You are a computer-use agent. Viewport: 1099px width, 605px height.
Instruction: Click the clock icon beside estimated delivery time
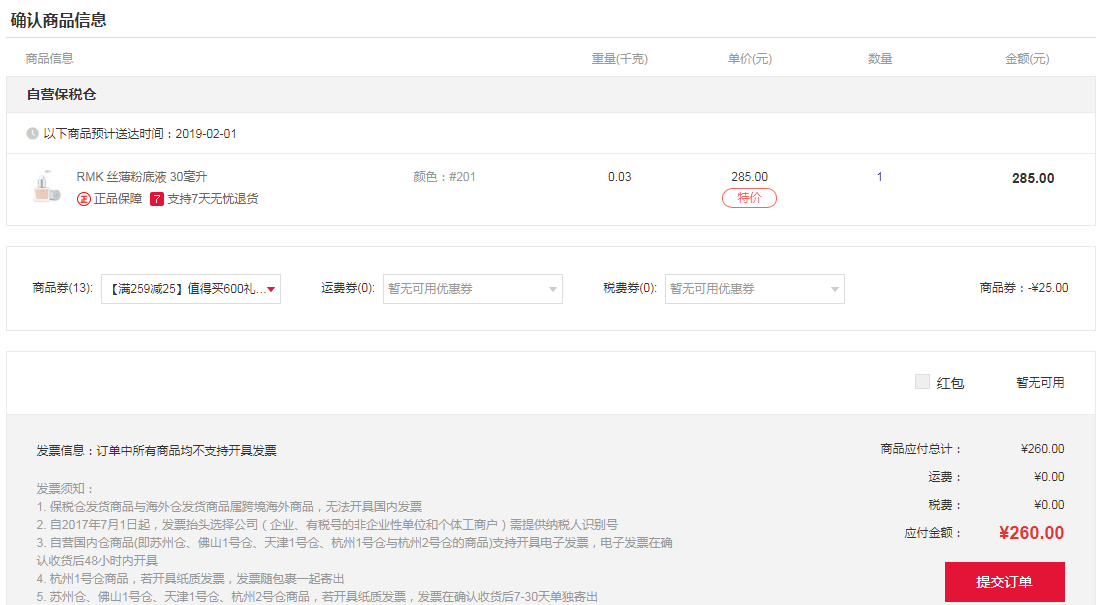coord(33,133)
